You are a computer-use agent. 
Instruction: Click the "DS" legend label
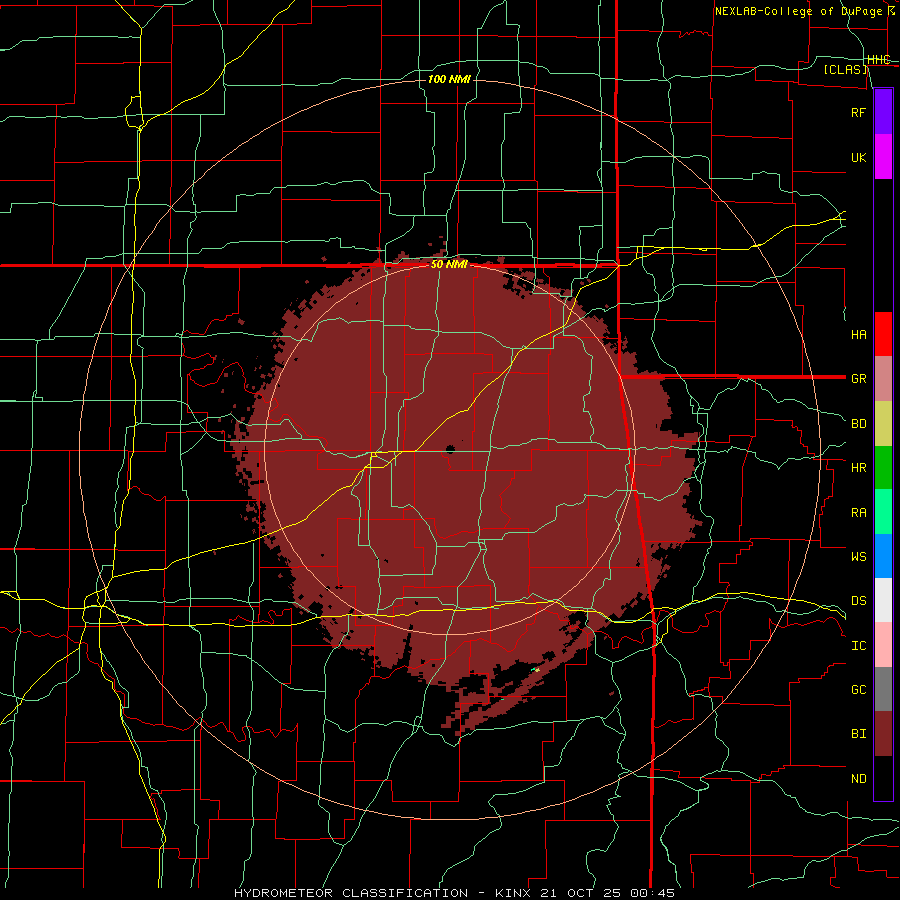[858, 600]
